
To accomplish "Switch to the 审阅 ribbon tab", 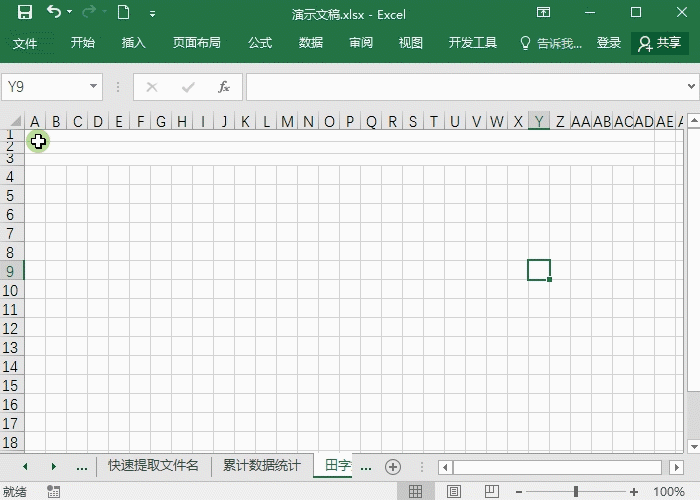I will pos(361,43).
